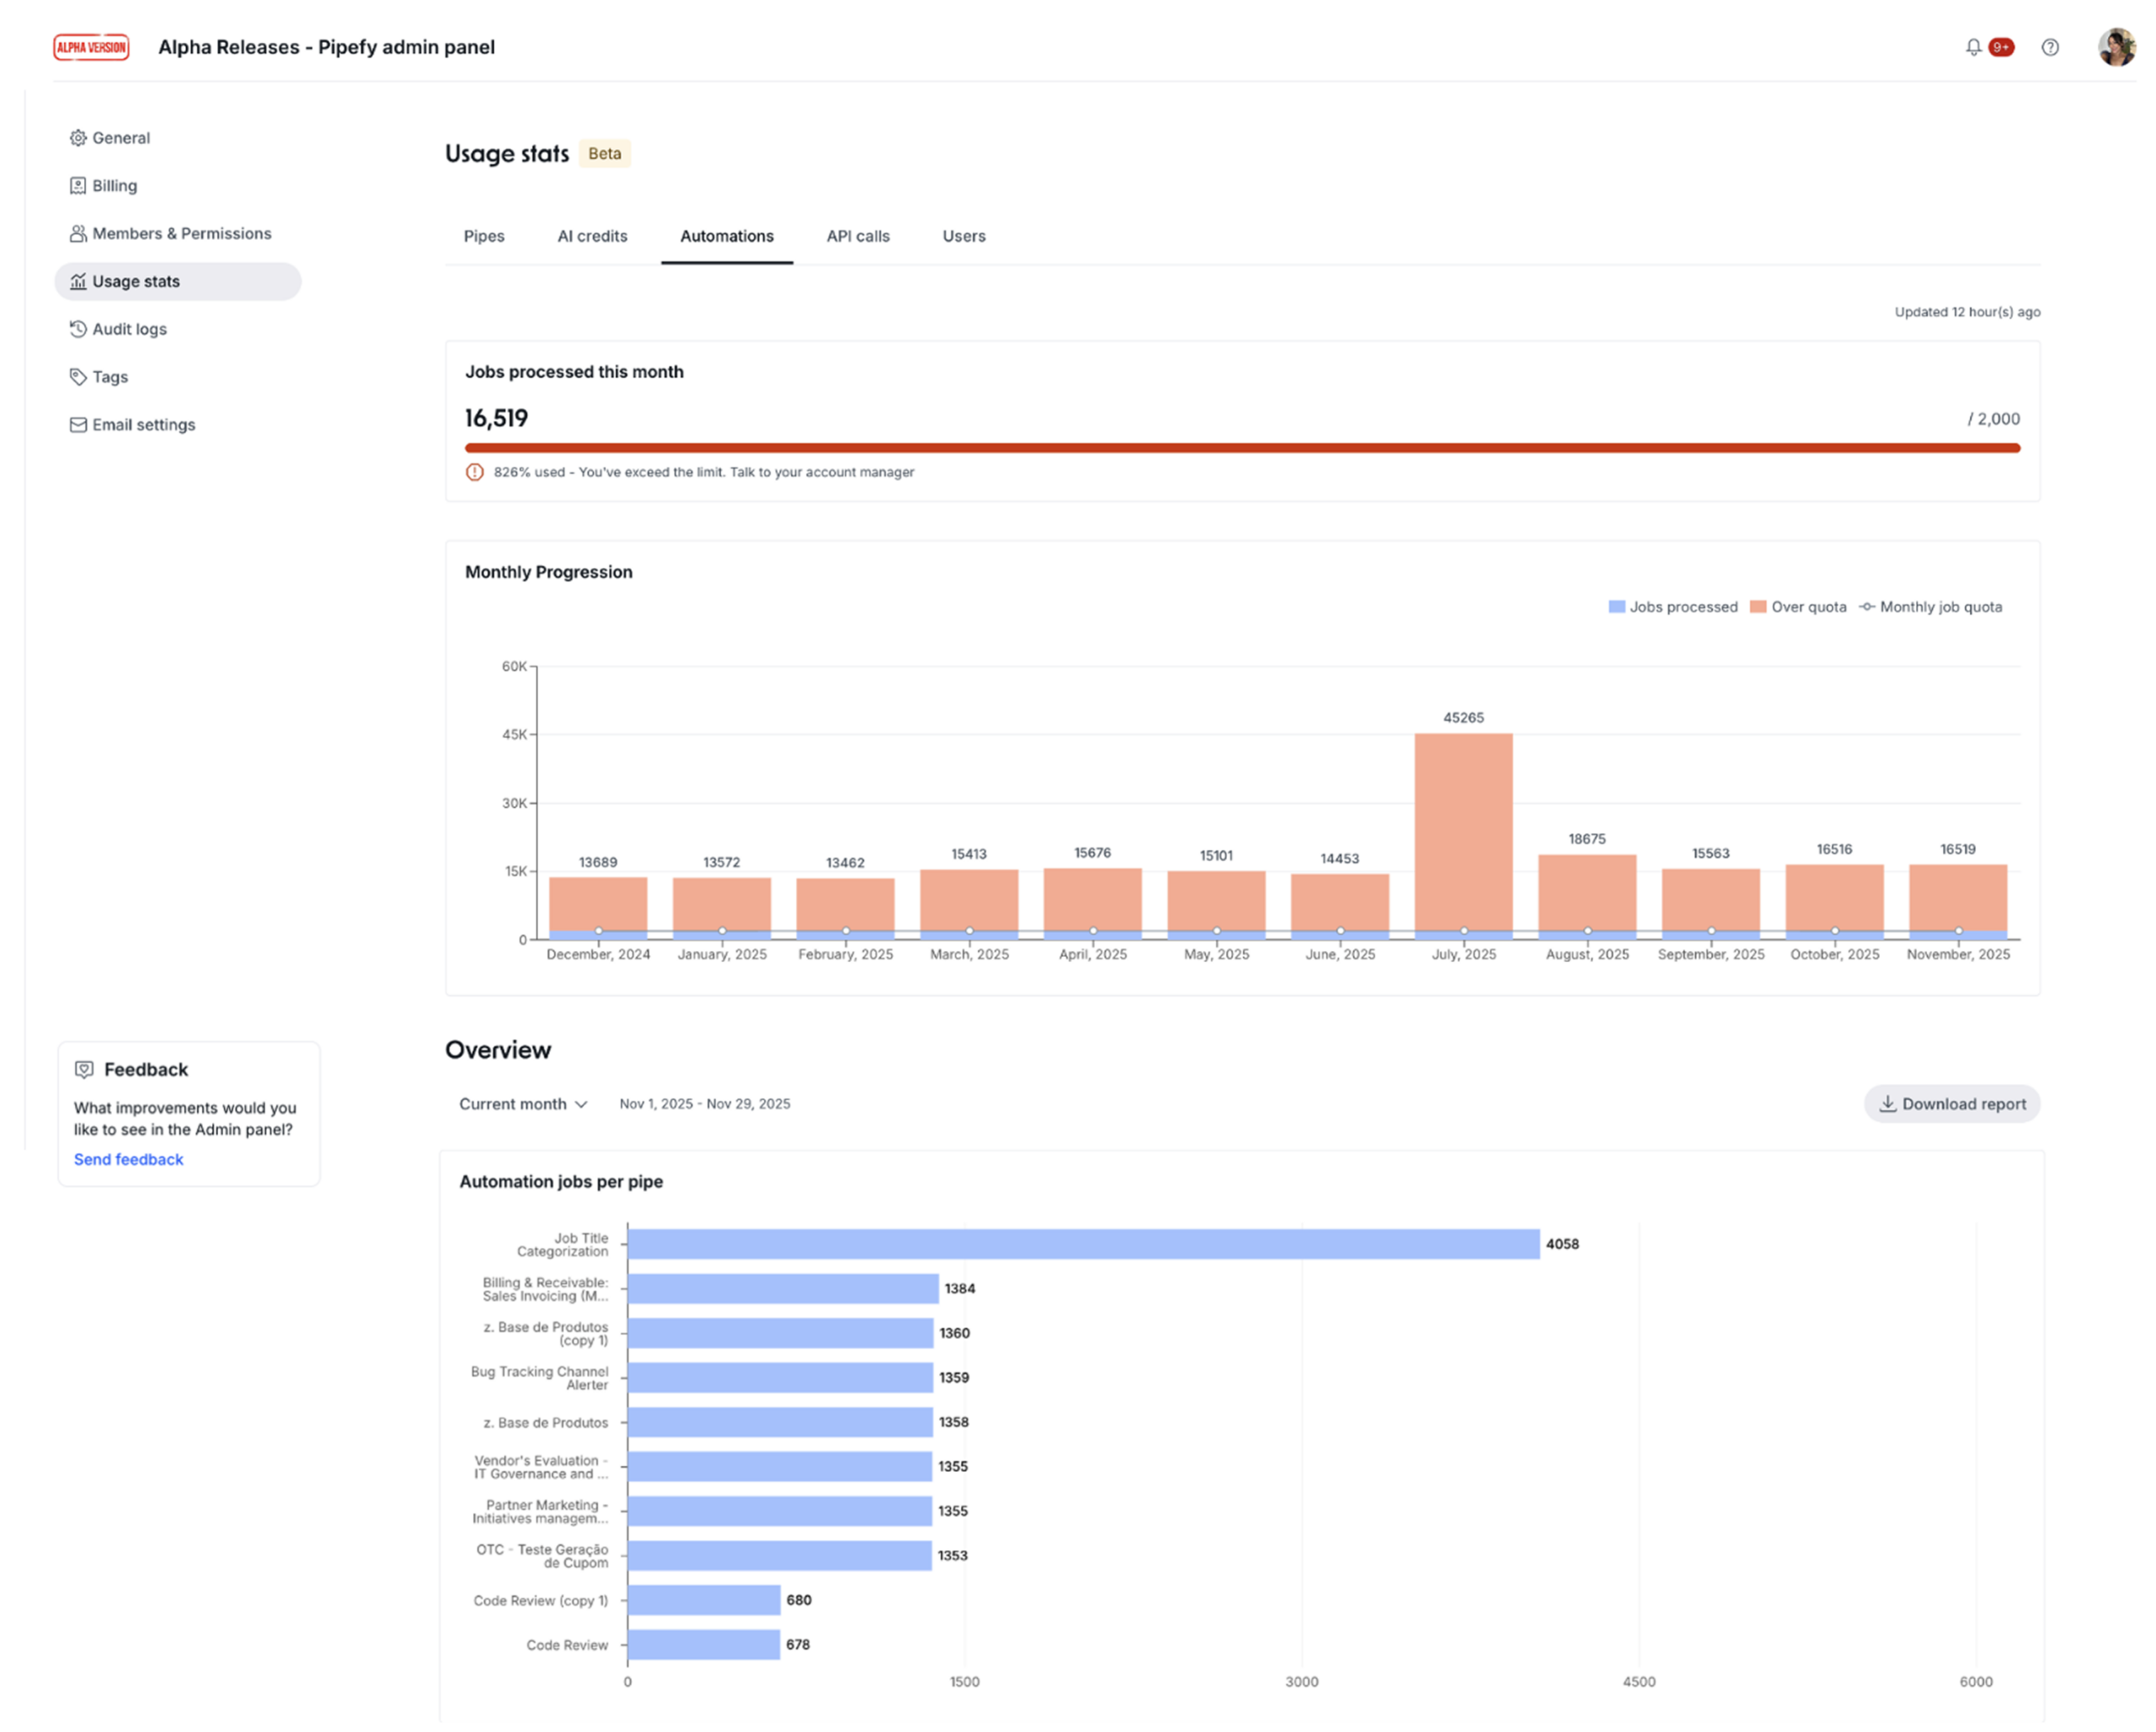
Task: Click the notifications bell icon
Action: (x=1973, y=47)
